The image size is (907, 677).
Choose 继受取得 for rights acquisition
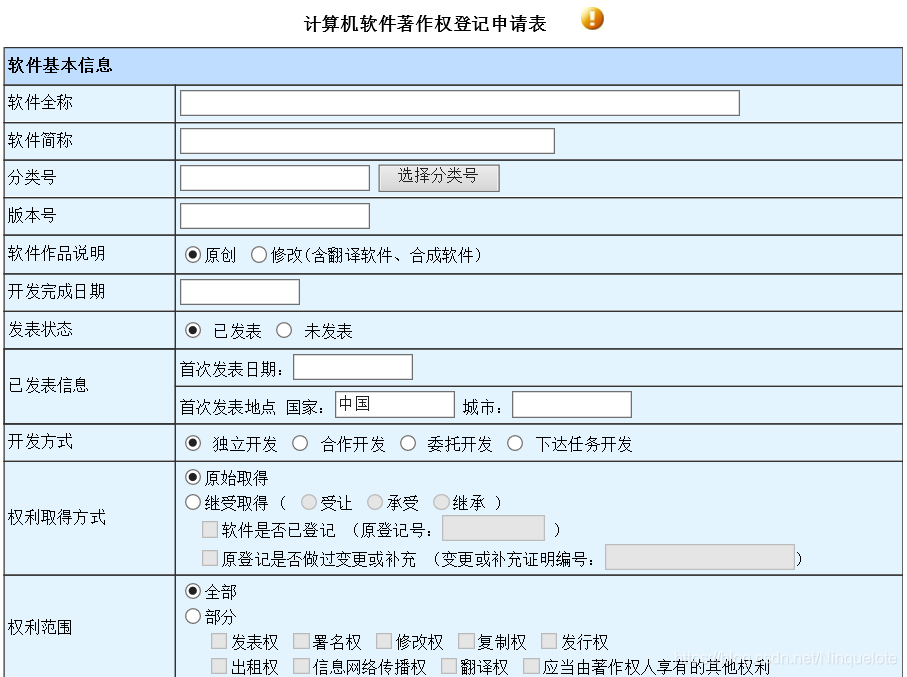pyautogui.click(x=192, y=502)
